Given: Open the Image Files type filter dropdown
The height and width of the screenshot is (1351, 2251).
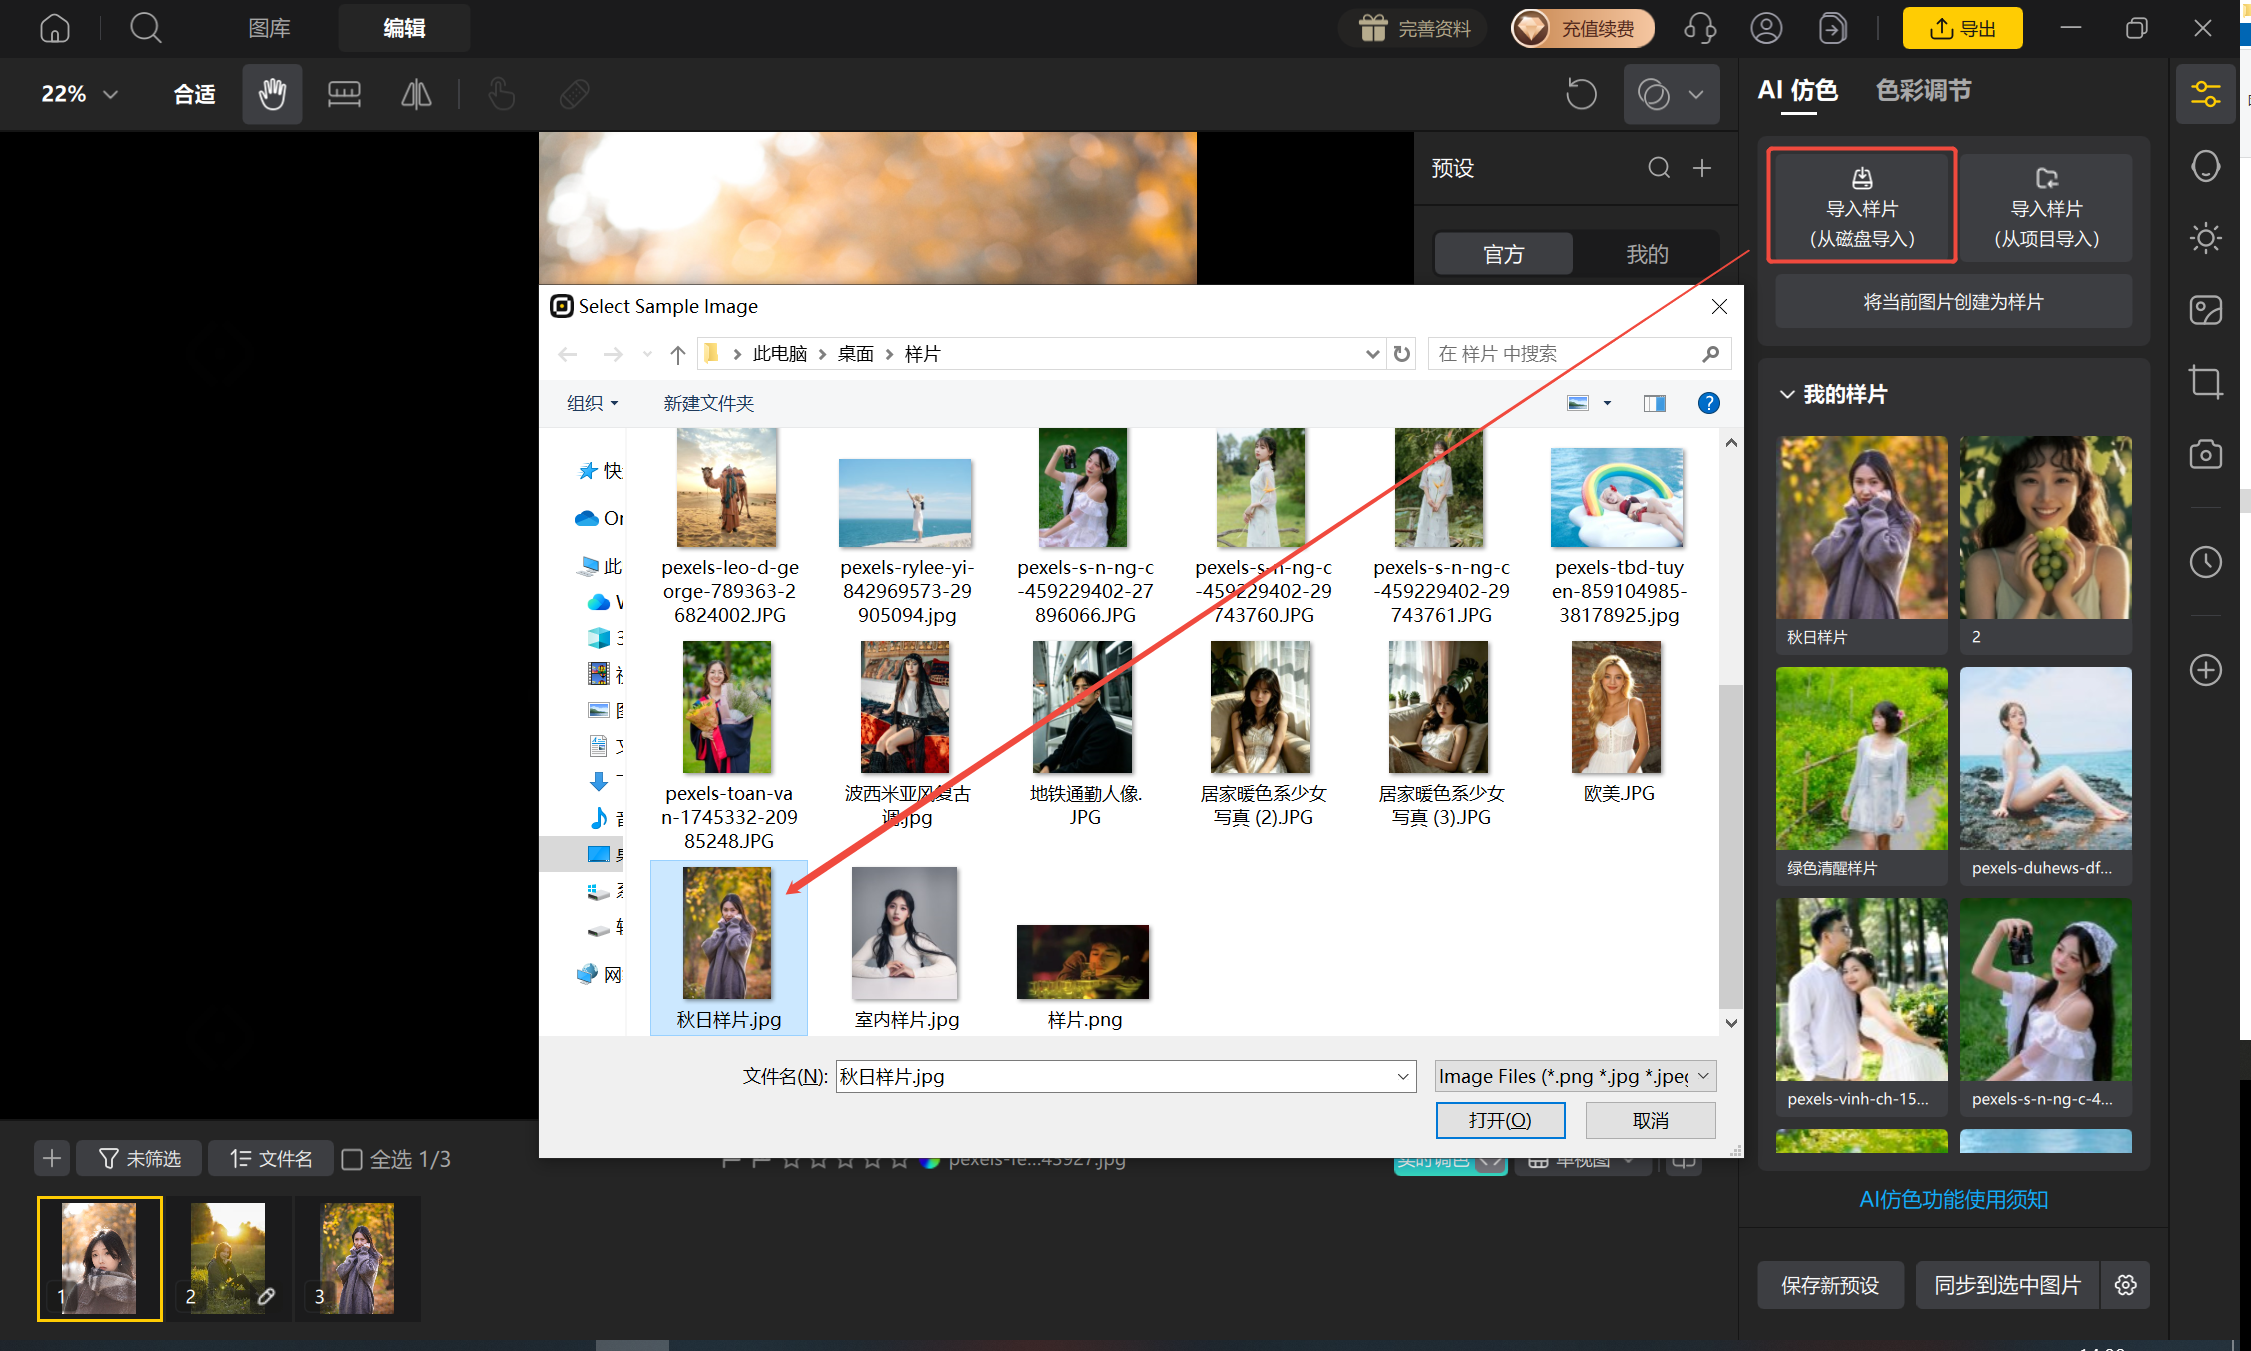Looking at the screenshot, I should 1575,1076.
